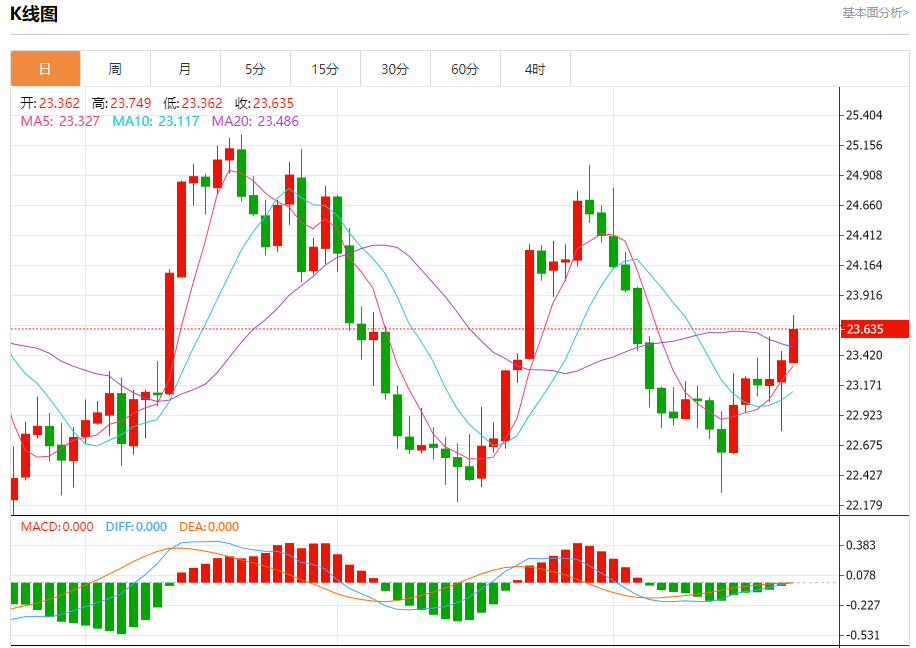Click the MA20: 23.486 indicator label
The height and width of the screenshot is (648, 916).
pos(255,122)
